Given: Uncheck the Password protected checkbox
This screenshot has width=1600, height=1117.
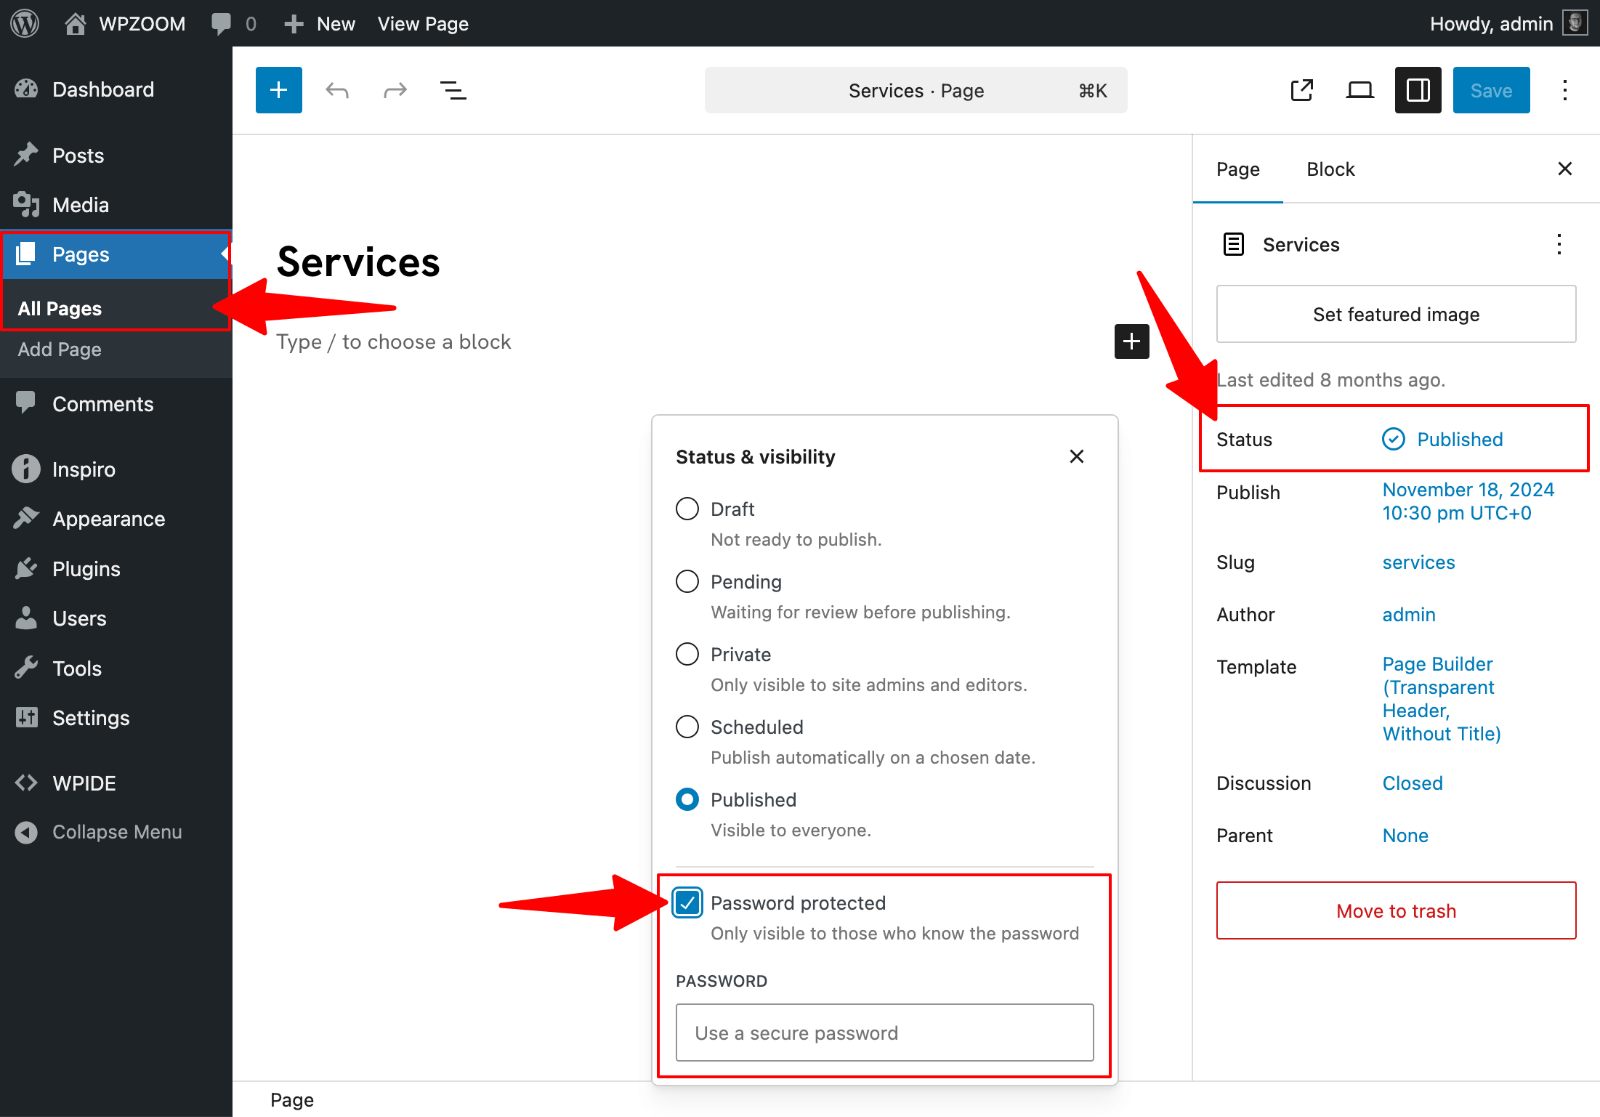Looking at the screenshot, I should pos(688,903).
